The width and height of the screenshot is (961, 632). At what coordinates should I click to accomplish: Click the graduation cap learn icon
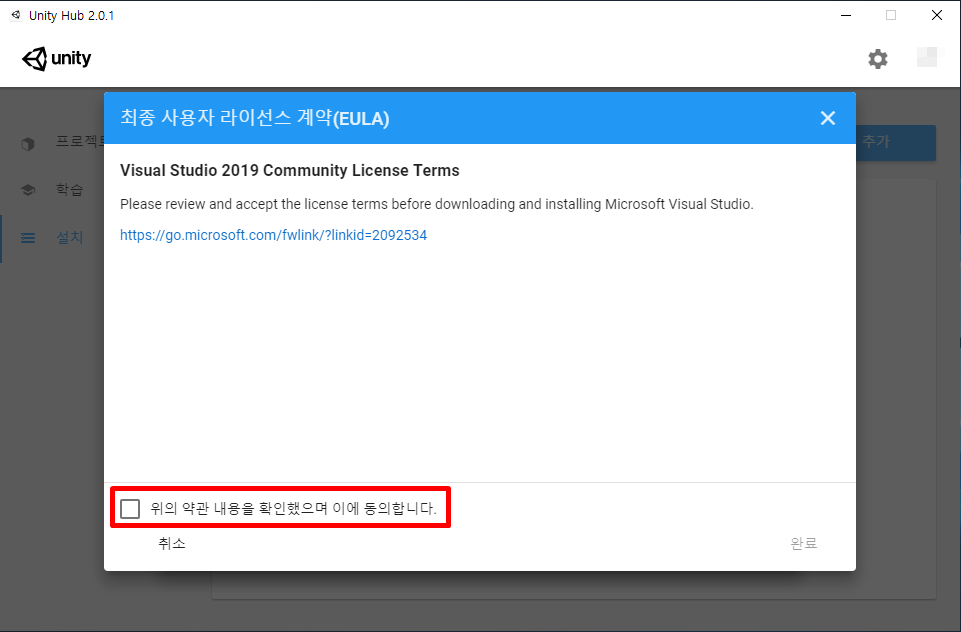pos(28,190)
